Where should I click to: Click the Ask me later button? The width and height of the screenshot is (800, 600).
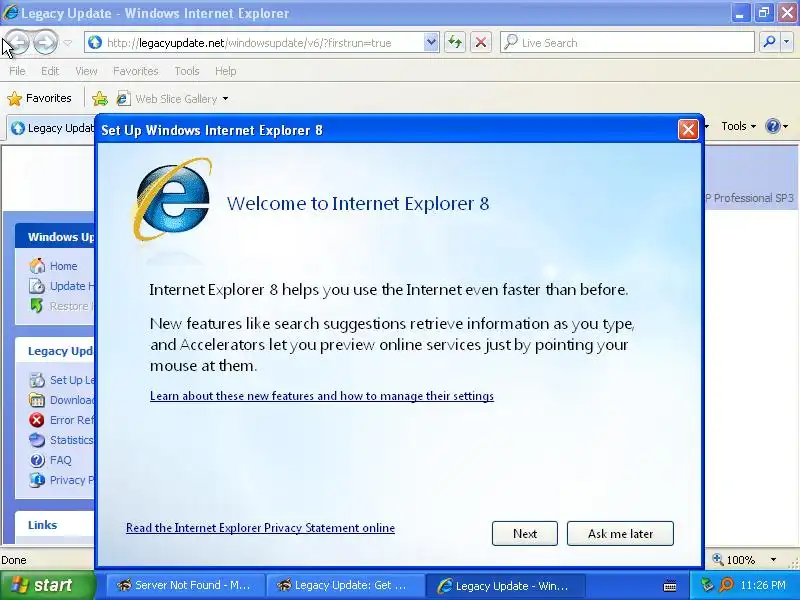(x=620, y=534)
